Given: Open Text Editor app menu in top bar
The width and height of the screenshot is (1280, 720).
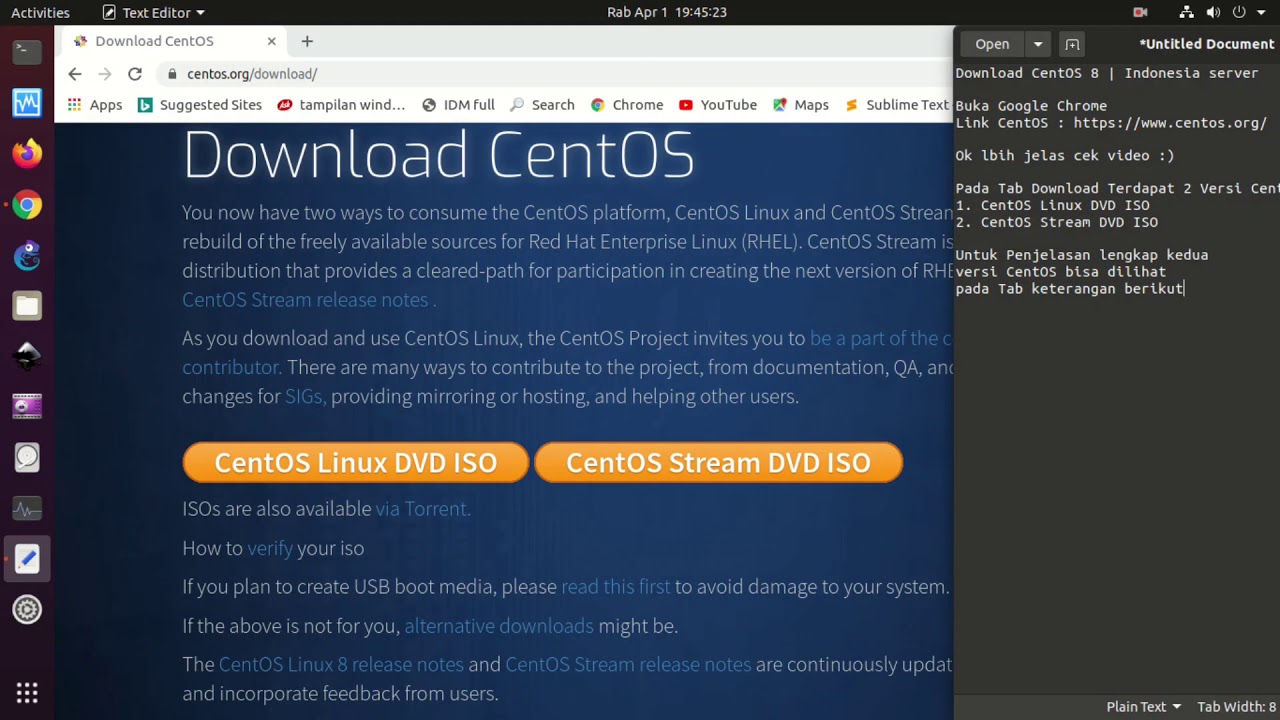Looking at the screenshot, I should [x=153, y=12].
